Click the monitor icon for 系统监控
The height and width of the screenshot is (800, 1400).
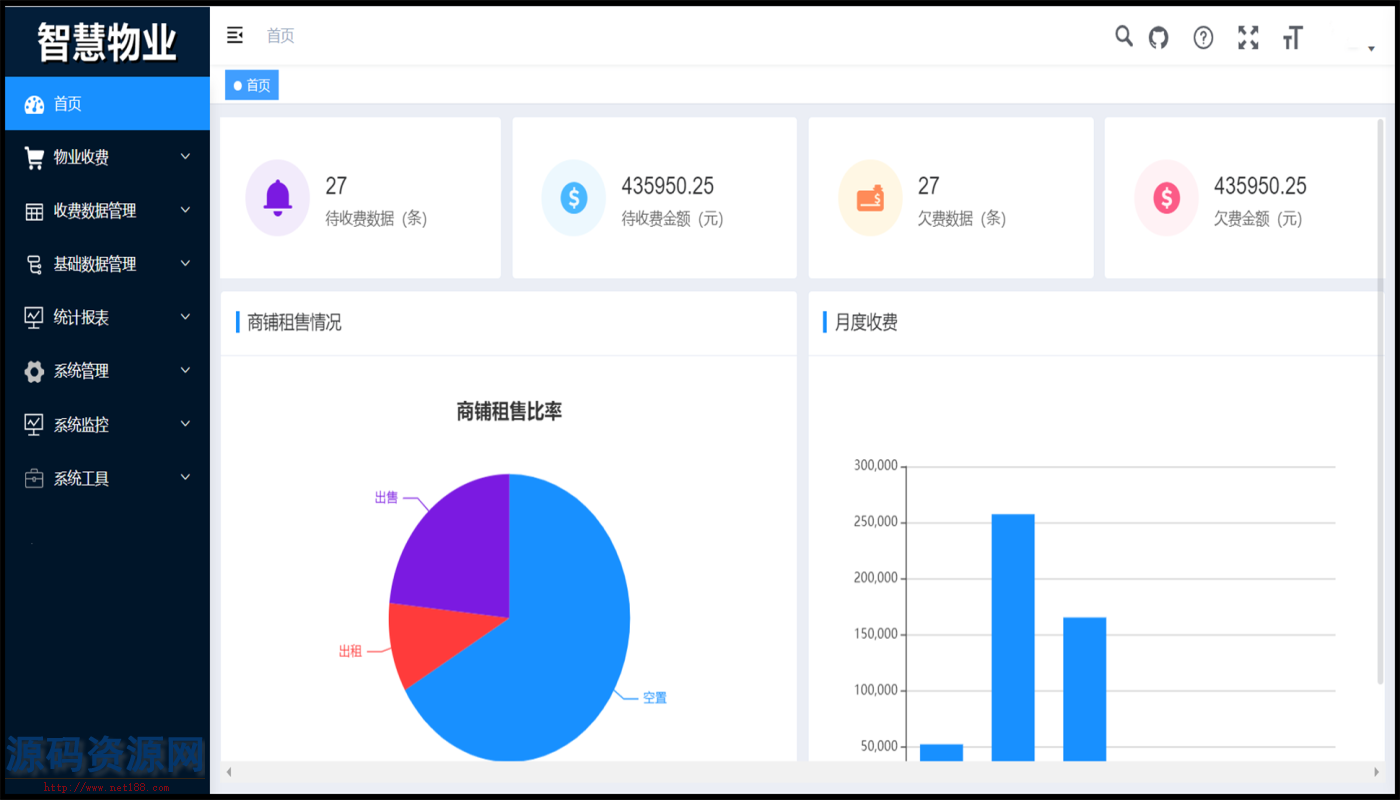34,425
